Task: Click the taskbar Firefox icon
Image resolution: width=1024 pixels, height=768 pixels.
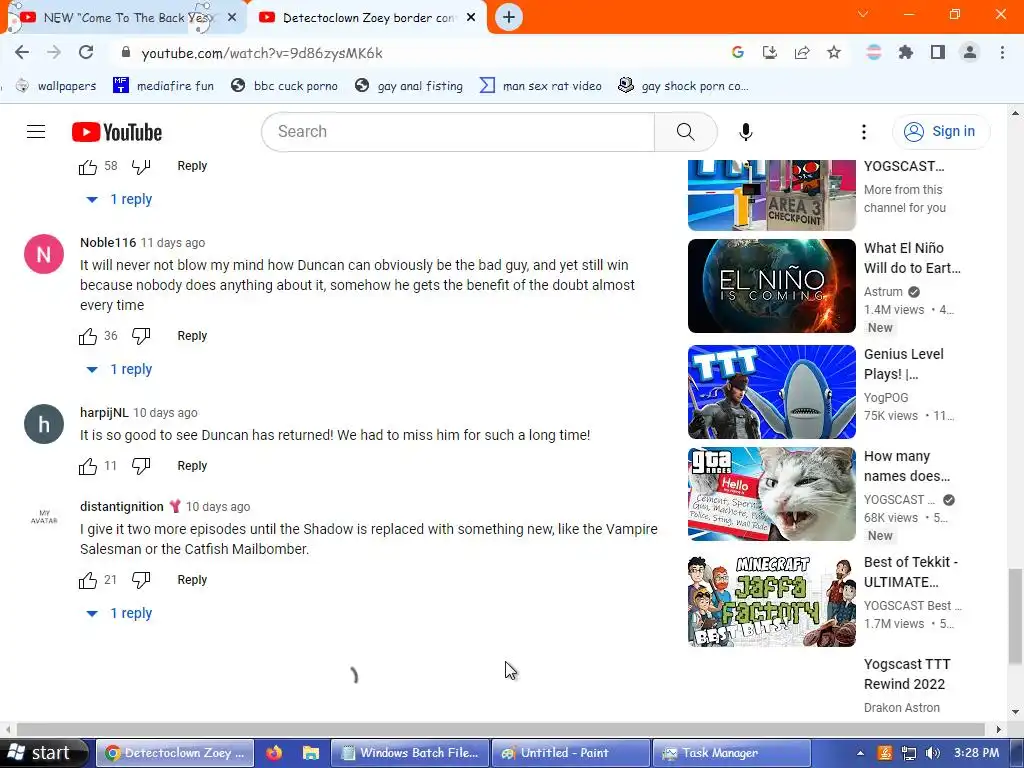Action: click(x=274, y=753)
